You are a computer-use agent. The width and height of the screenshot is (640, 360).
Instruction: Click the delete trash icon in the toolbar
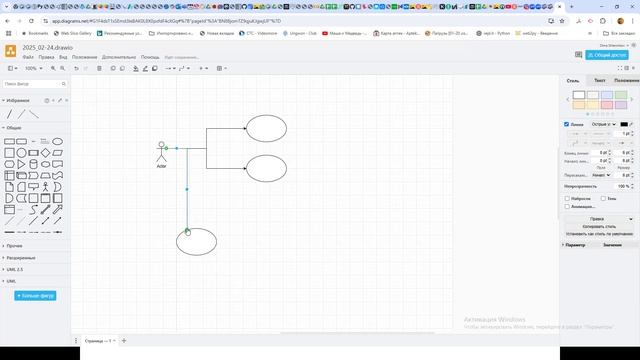click(x=99, y=68)
